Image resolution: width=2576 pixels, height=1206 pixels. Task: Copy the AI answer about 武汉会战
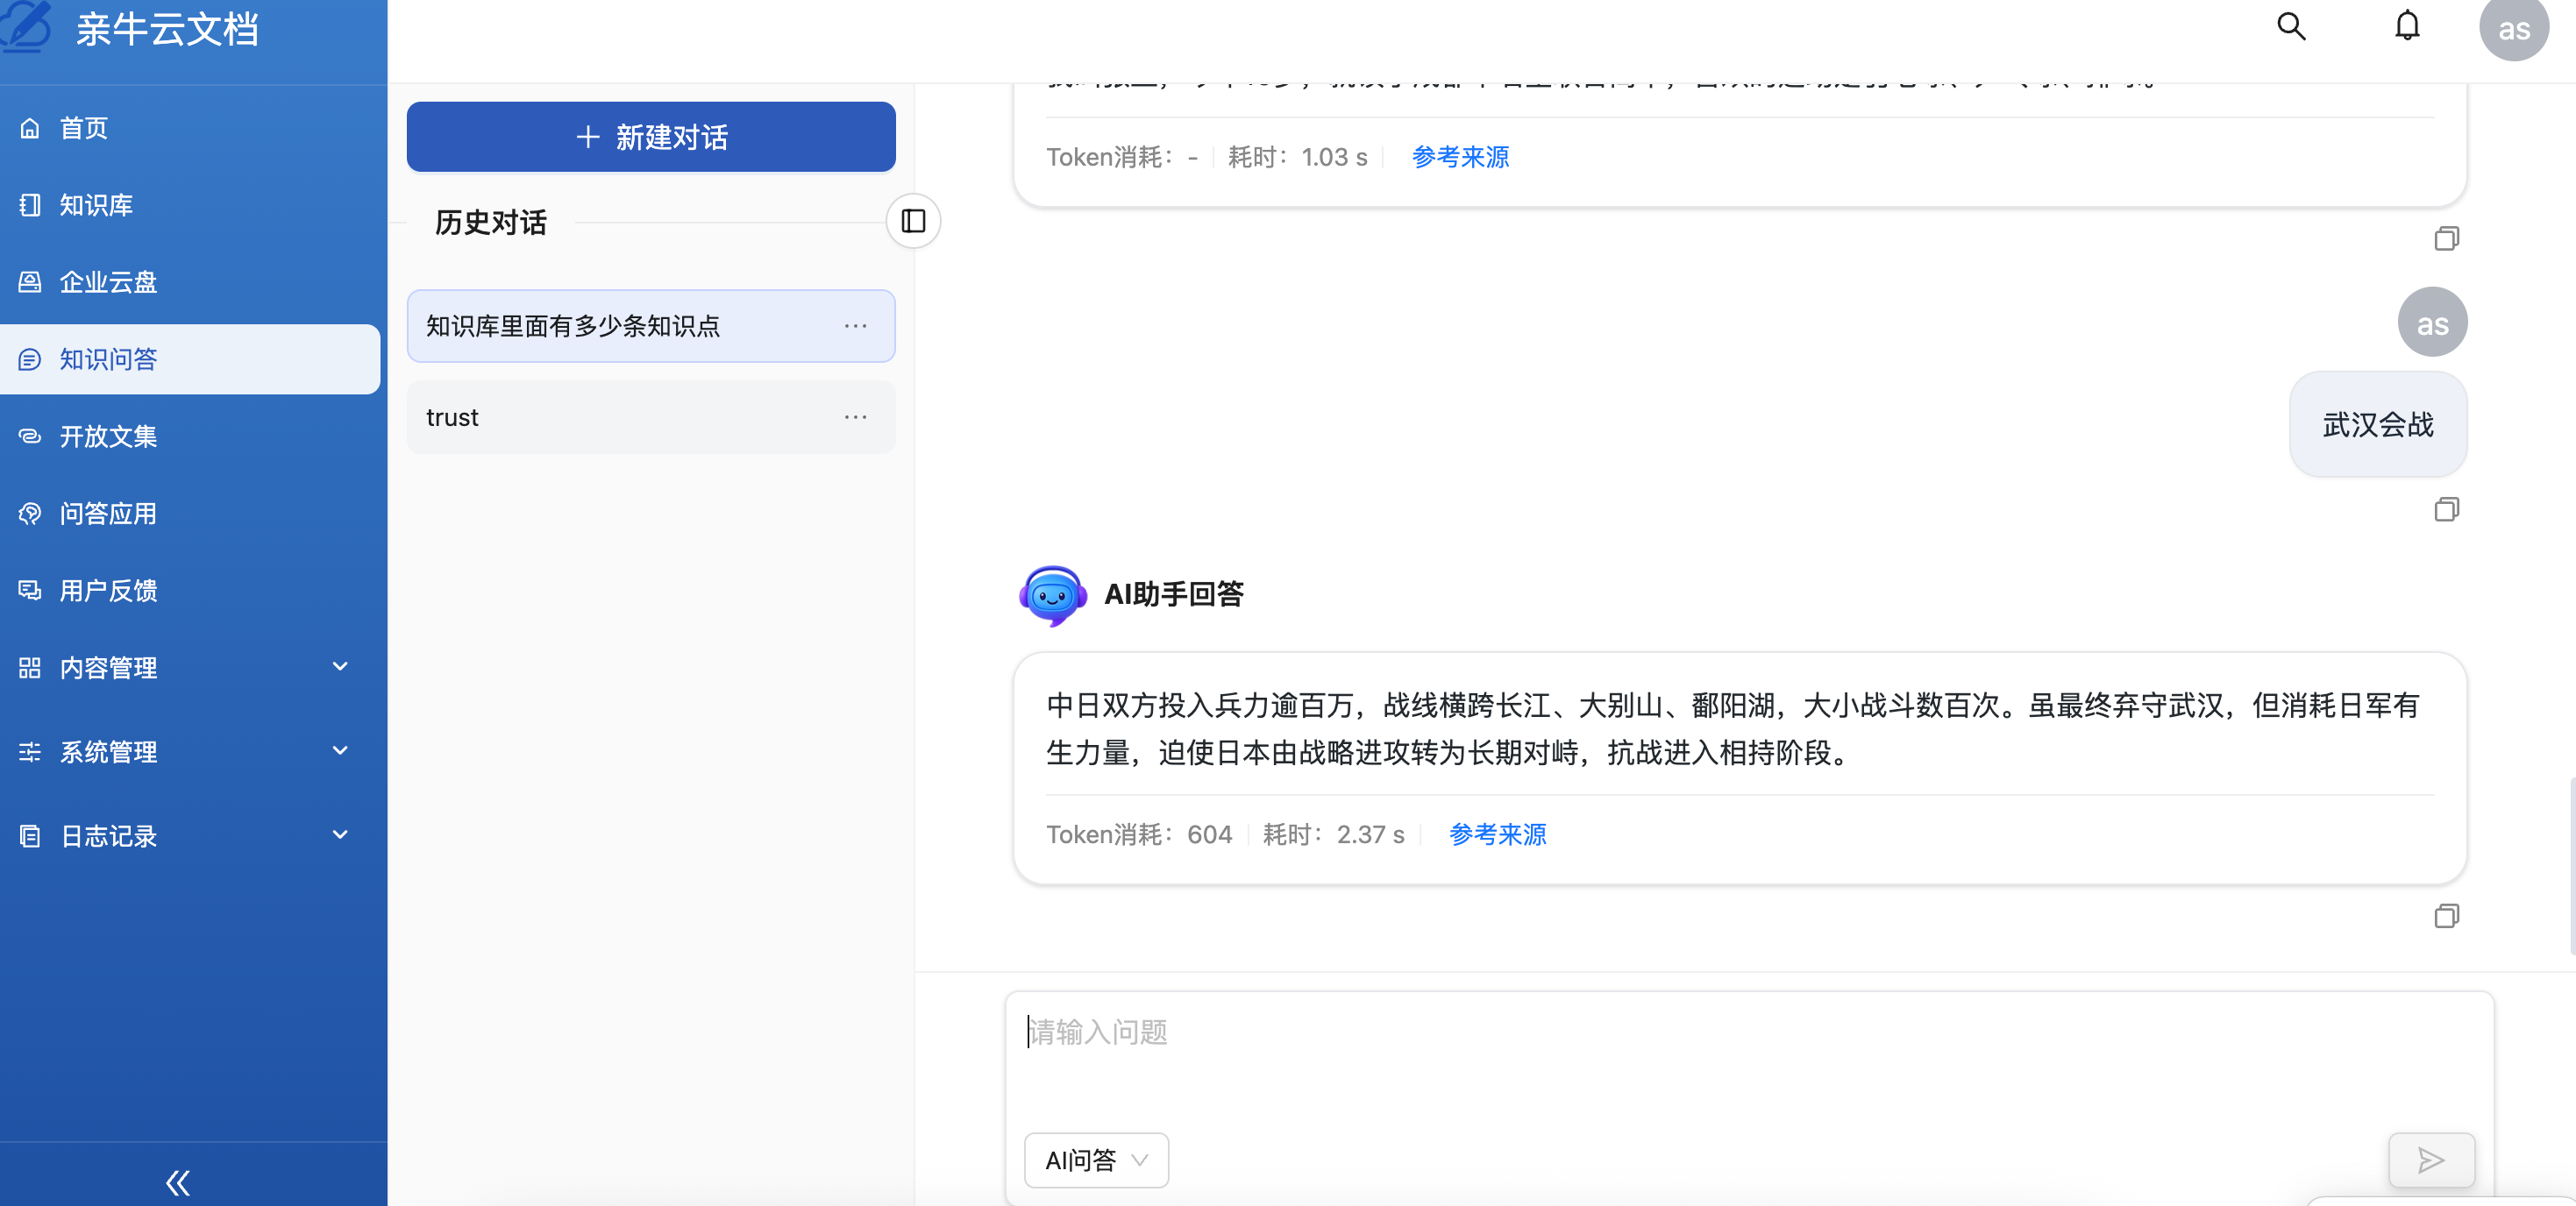(2447, 916)
